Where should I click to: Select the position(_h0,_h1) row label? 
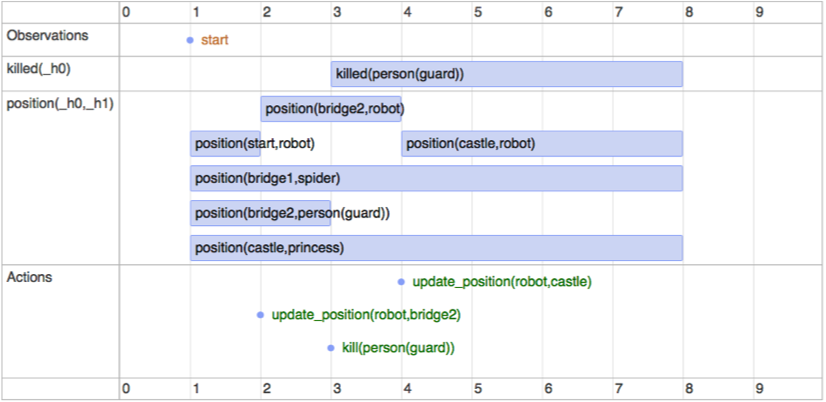coord(60,104)
